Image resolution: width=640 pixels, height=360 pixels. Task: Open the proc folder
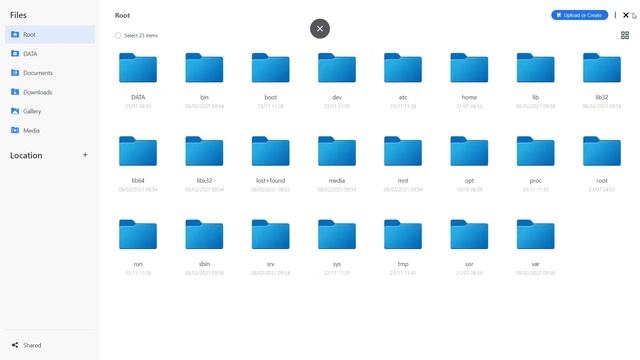click(x=536, y=151)
